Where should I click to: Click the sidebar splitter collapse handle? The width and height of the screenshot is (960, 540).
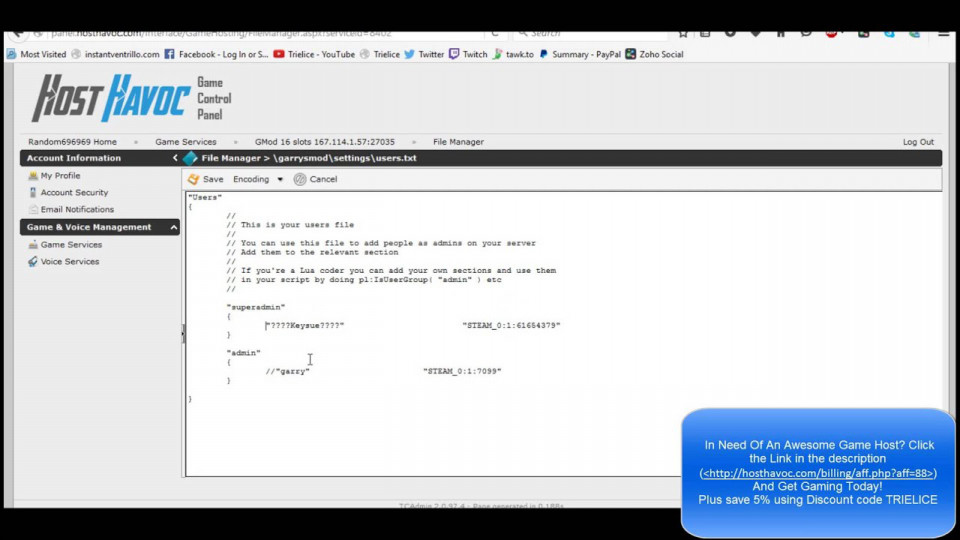[183, 334]
